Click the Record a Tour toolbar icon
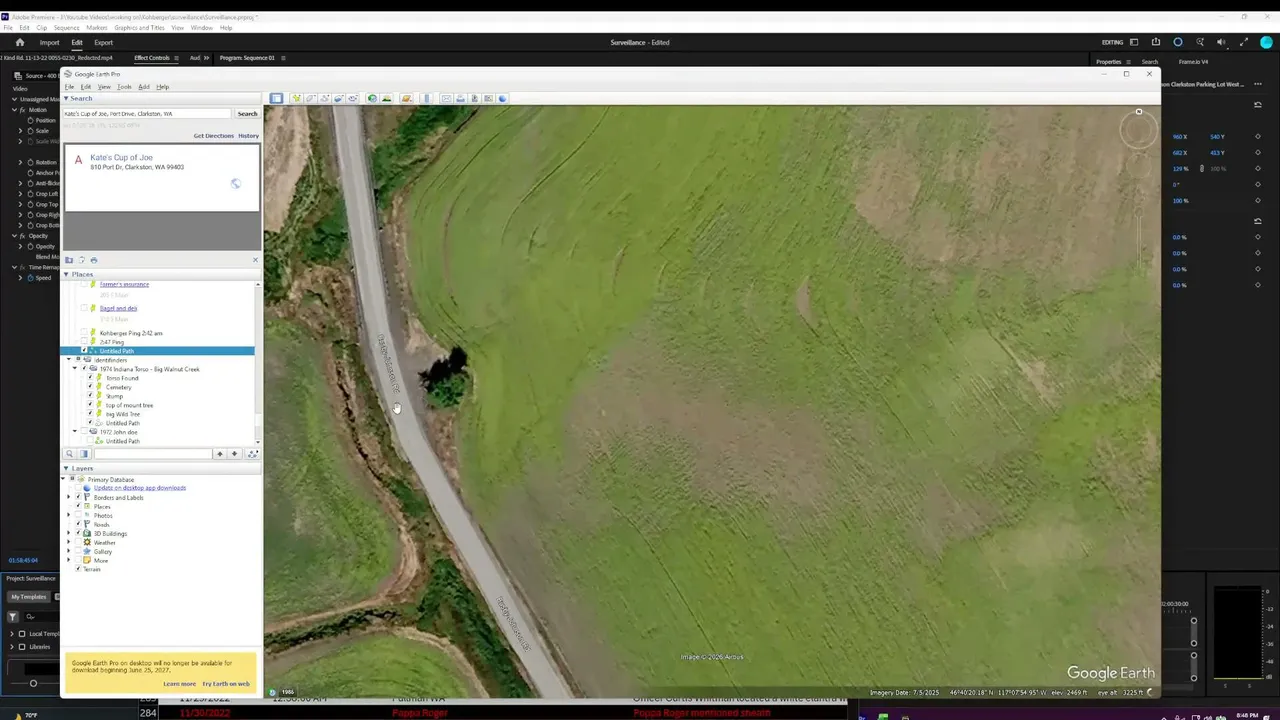 pos(352,98)
